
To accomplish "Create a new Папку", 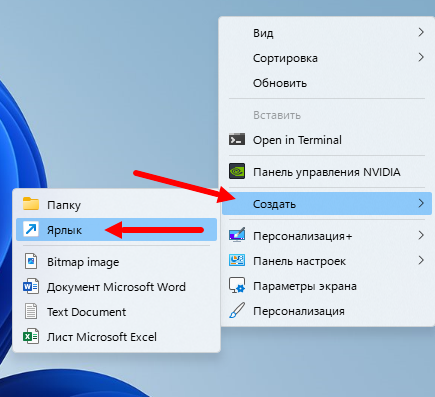I will [x=116, y=205].
